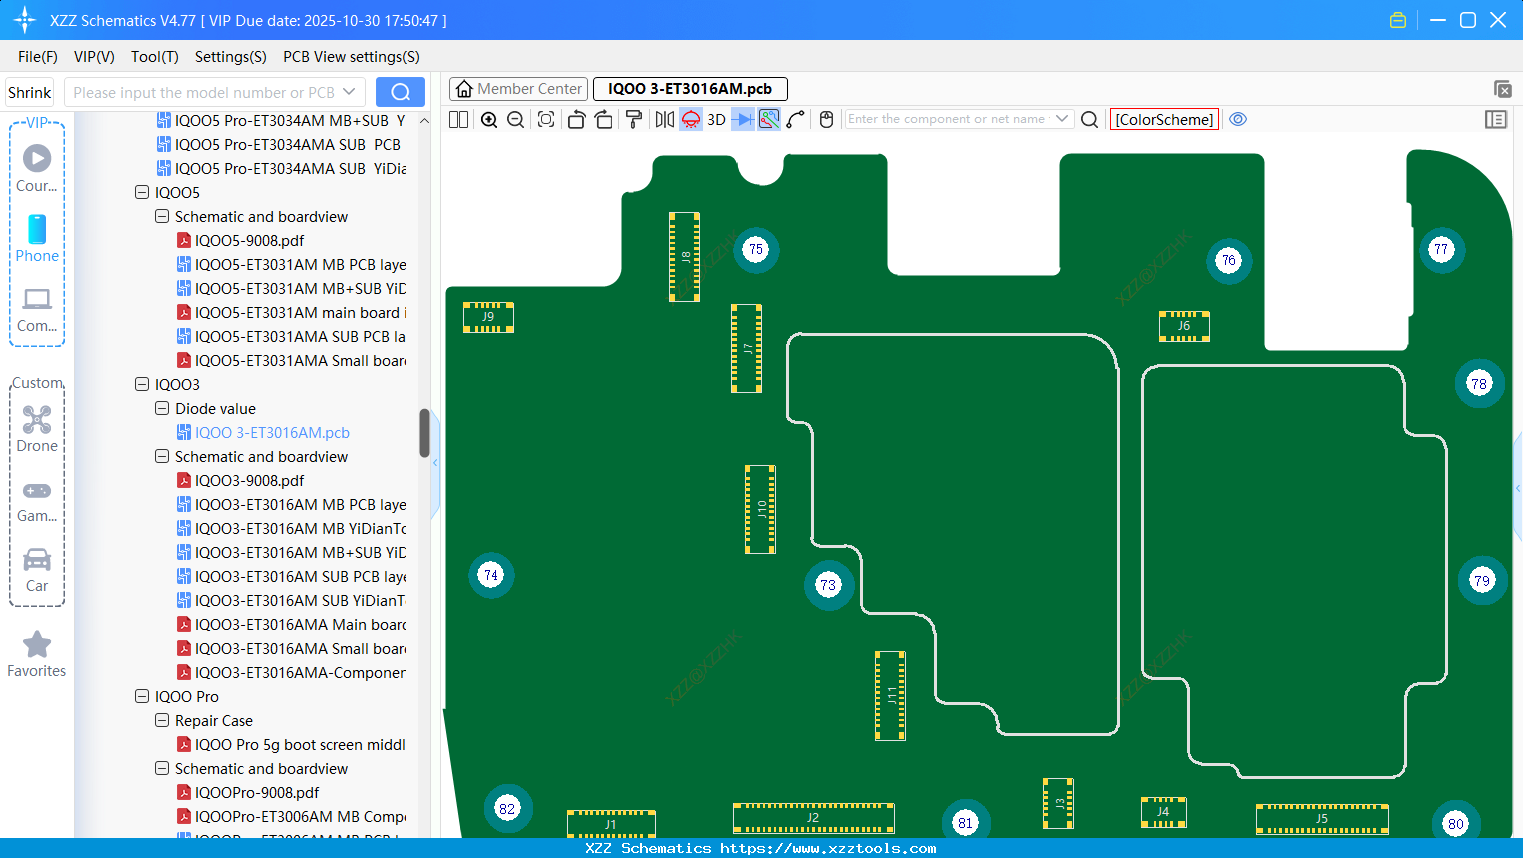Collapse IQOO5 Schematic and boardview folder
1523x858 pixels.
pos(162,216)
